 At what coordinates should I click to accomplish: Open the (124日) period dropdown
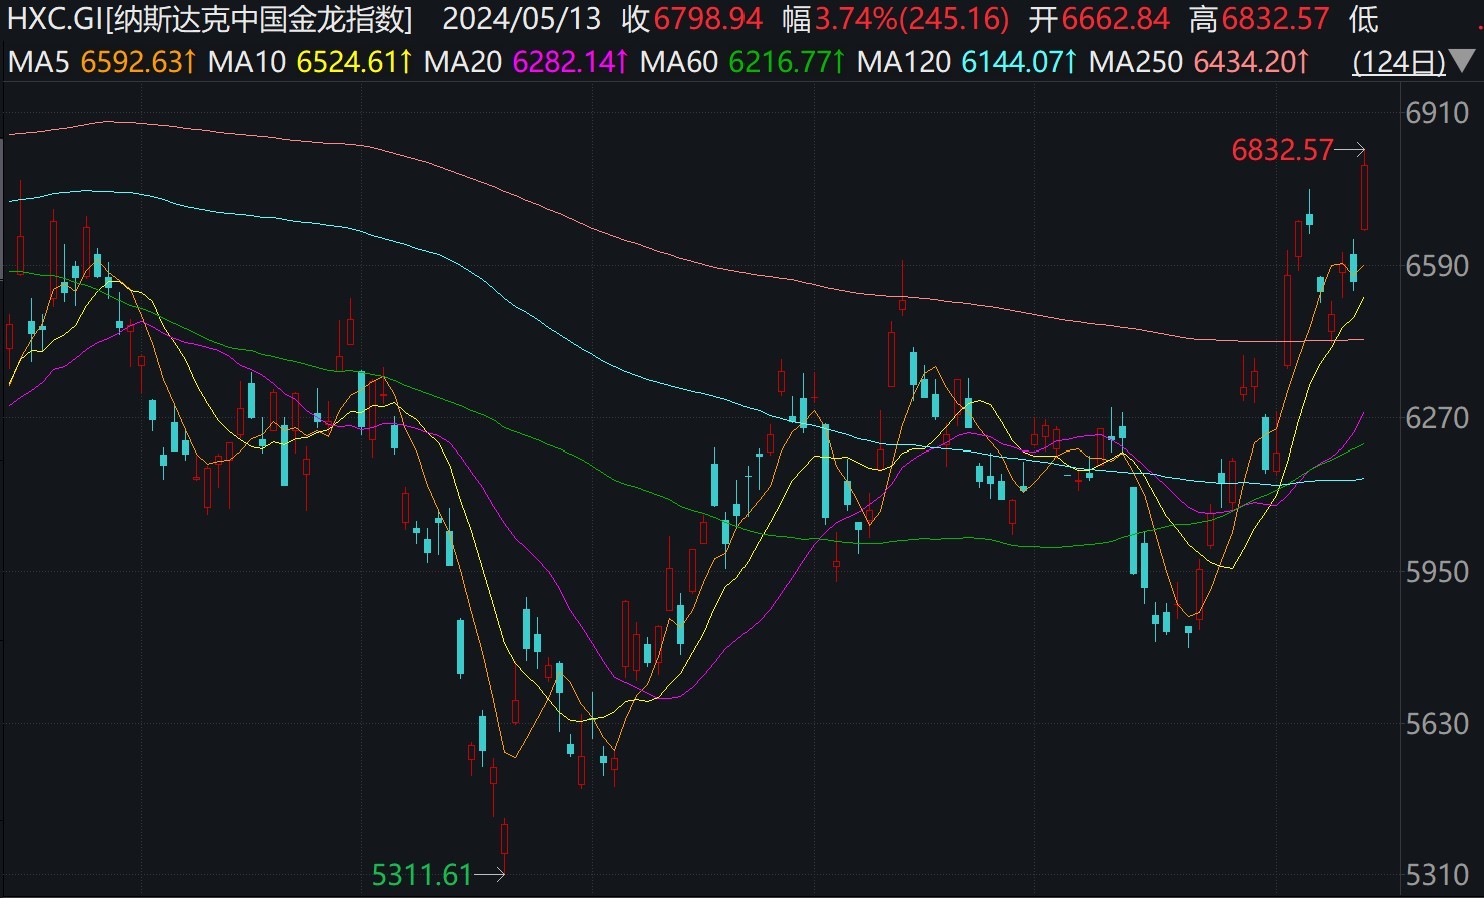(x=1399, y=63)
